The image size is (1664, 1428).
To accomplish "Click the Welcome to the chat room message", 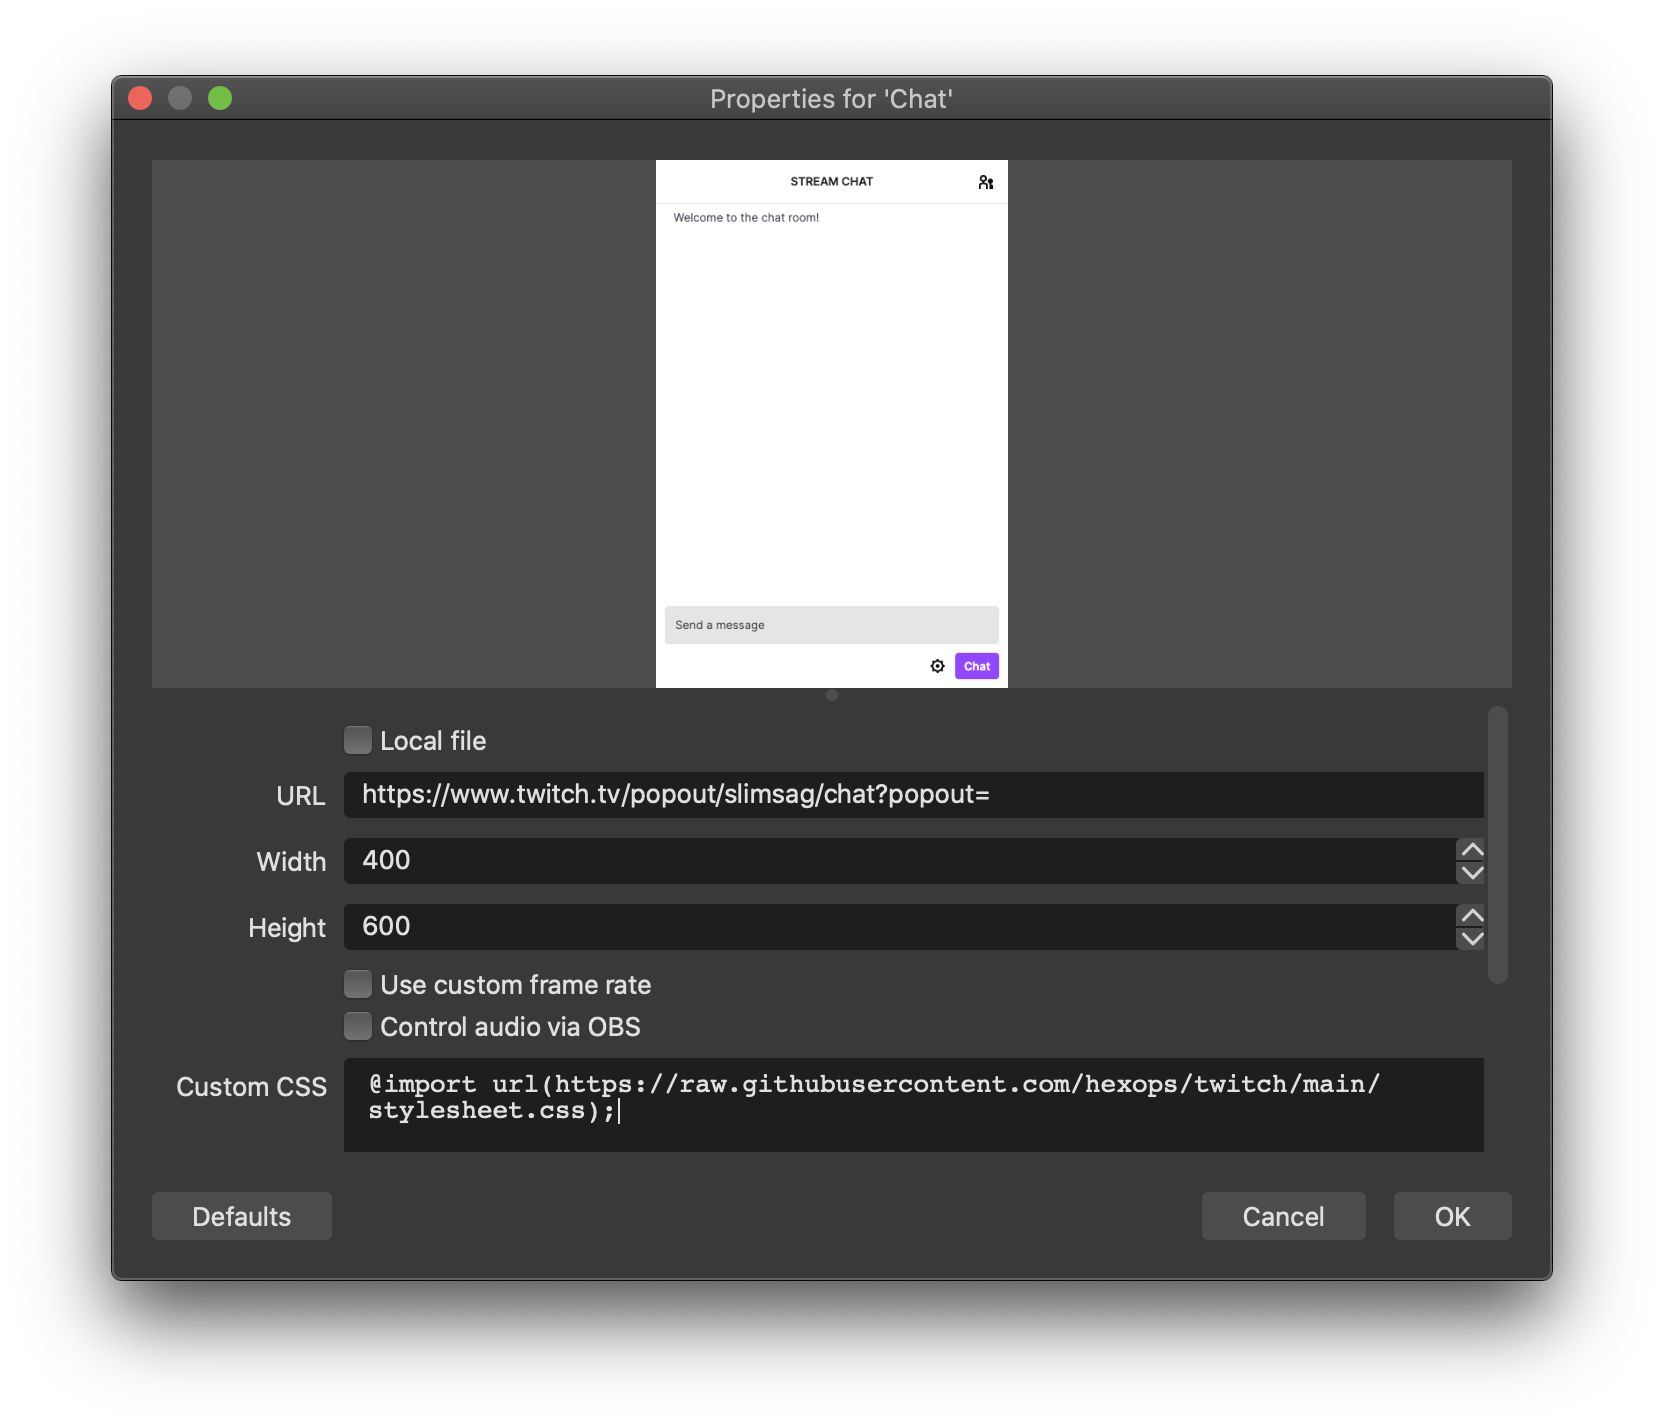I will [x=745, y=217].
